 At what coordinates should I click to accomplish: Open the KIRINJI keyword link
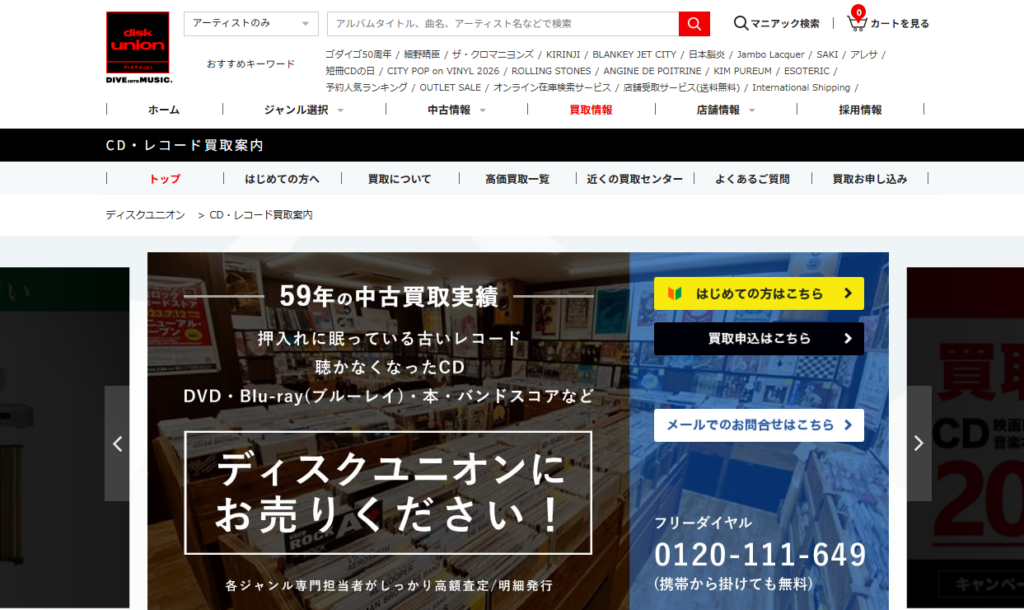(563, 54)
